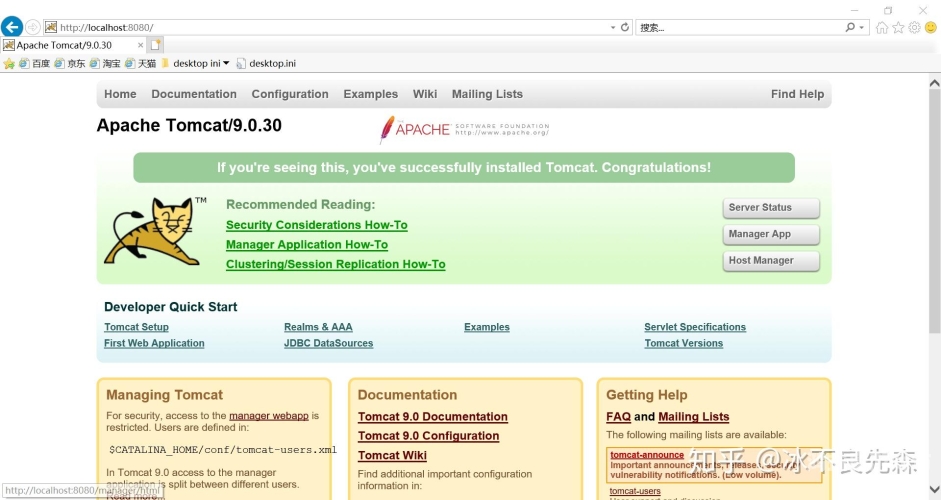Click the page refresh icon
Image resolution: width=941 pixels, height=500 pixels.
tap(625, 27)
